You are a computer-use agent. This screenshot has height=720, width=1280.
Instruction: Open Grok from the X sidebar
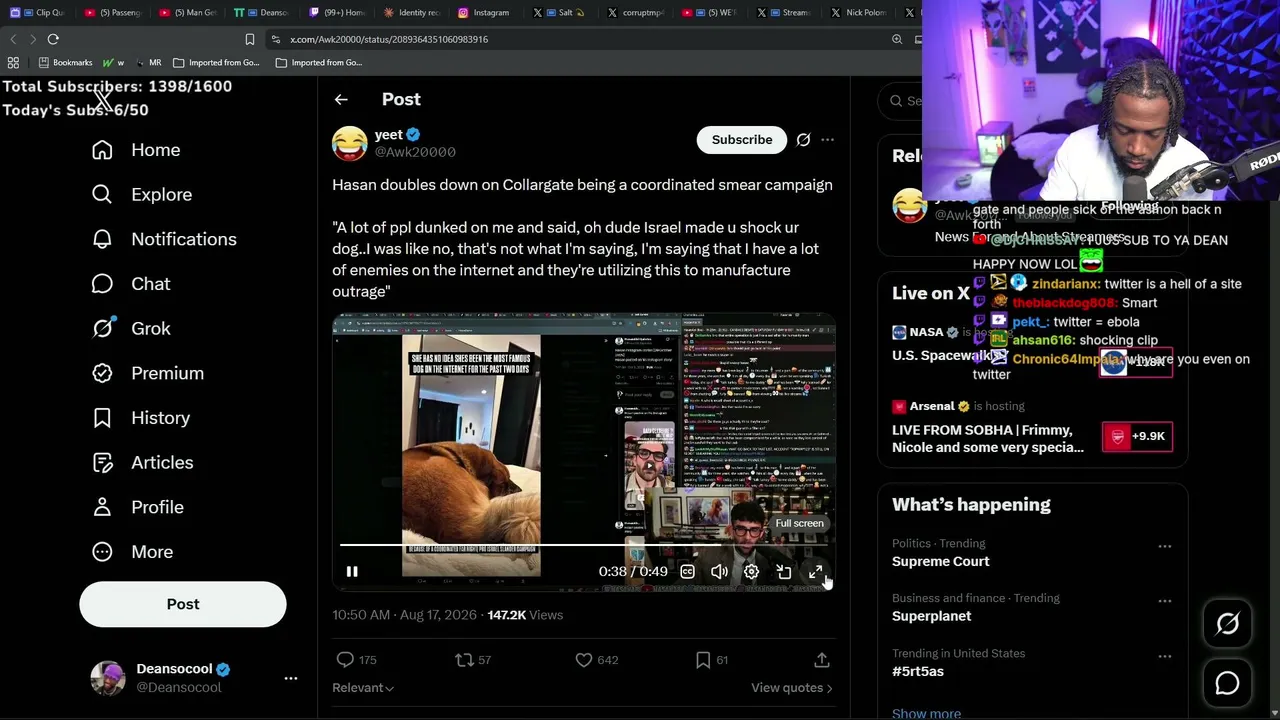(131, 328)
